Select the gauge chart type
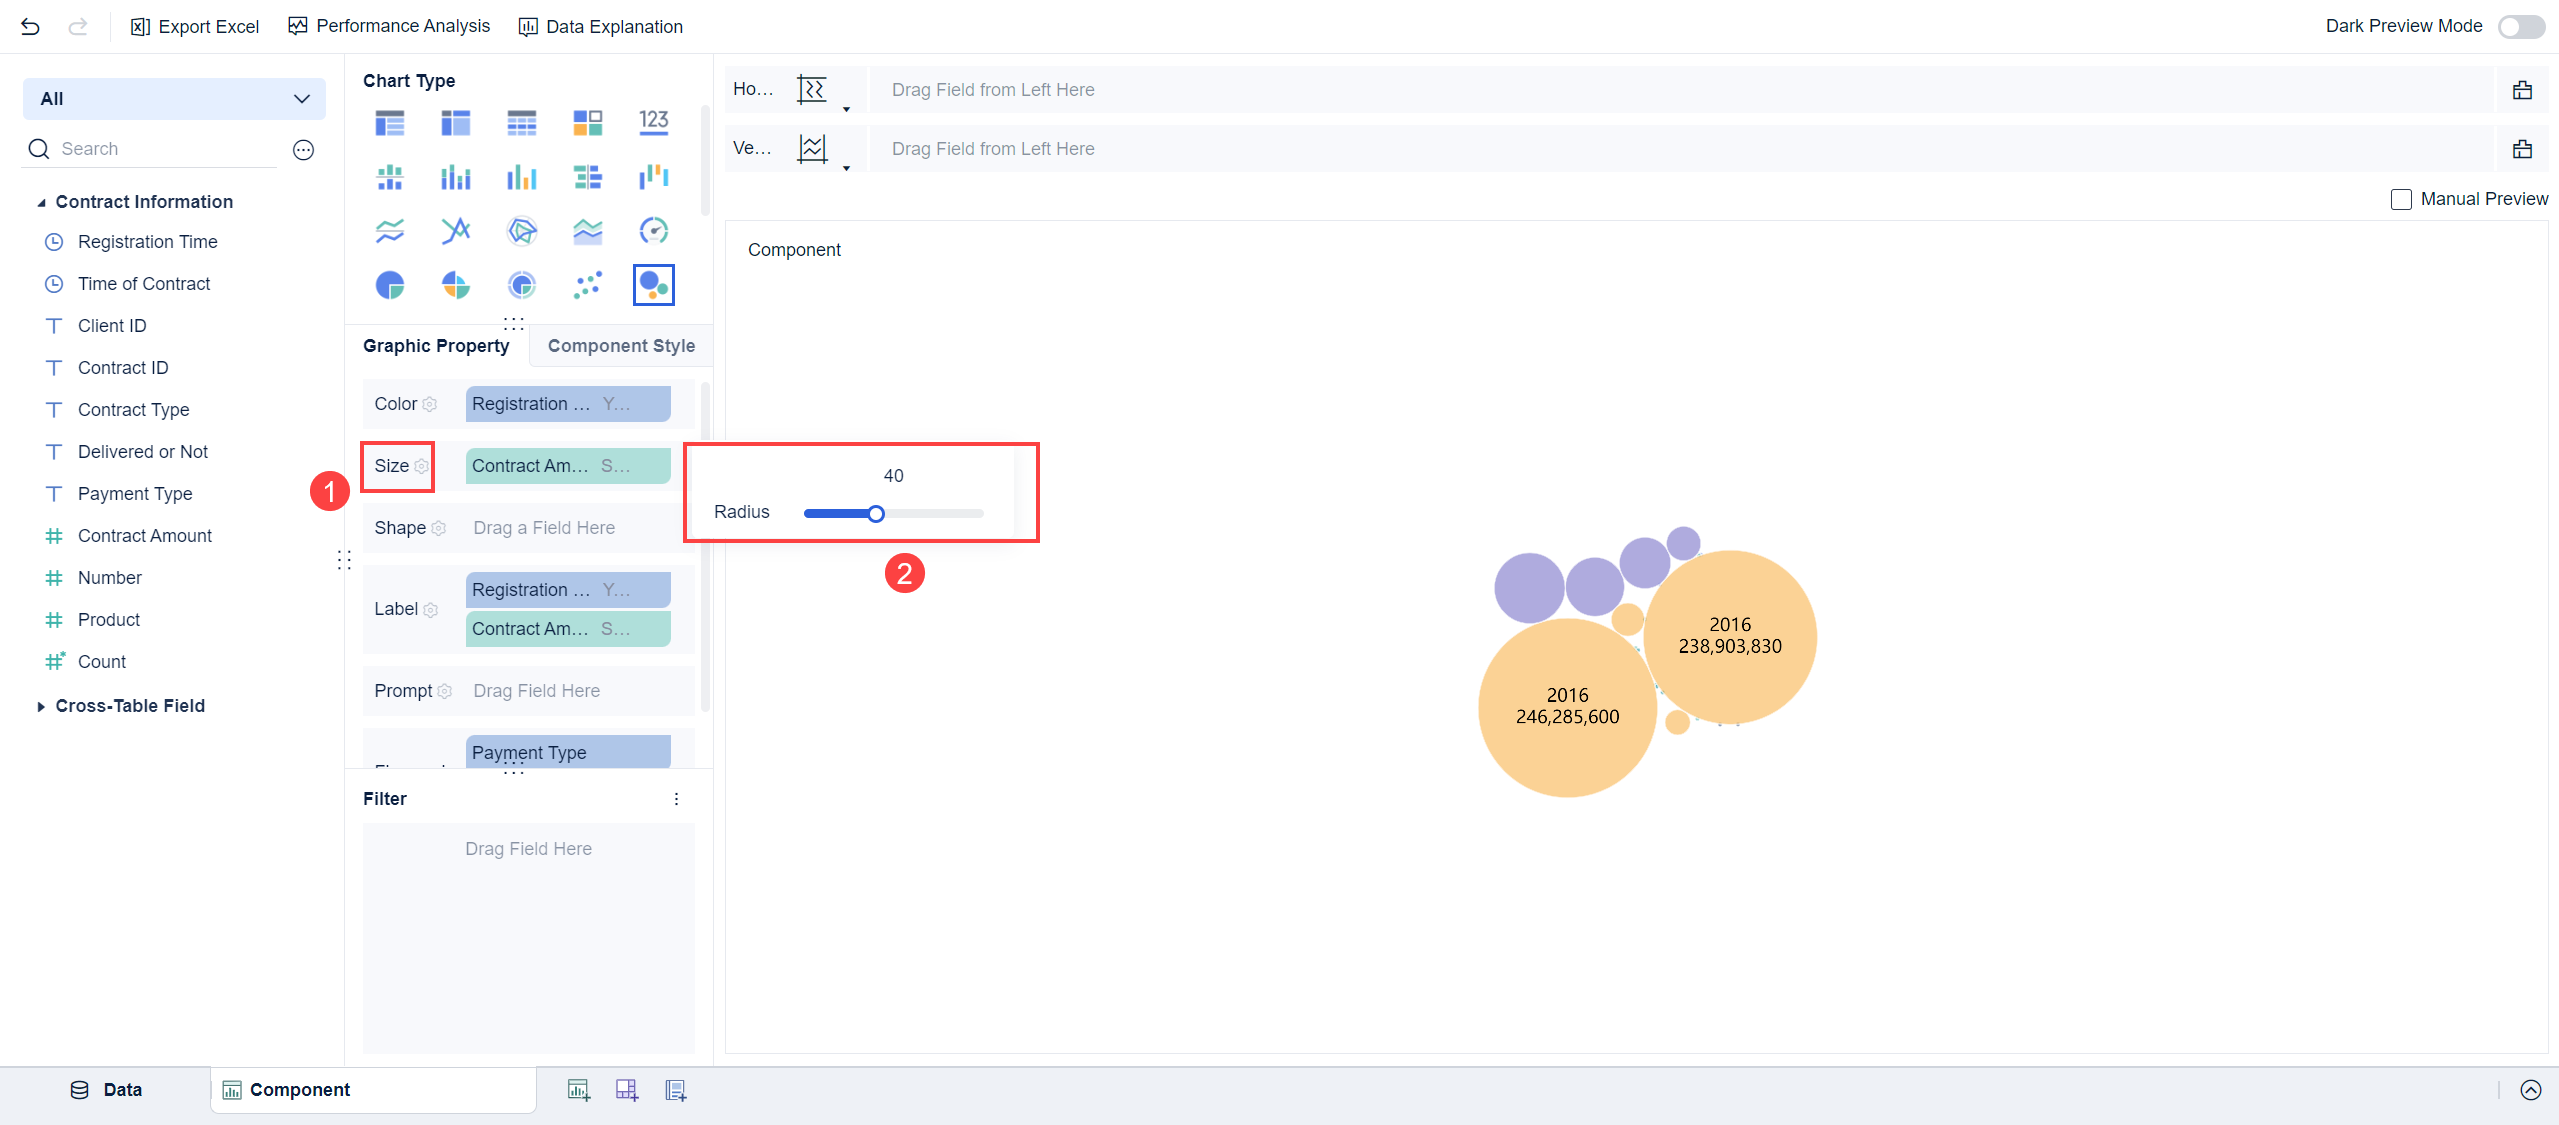2559x1125 pixels. point(654,230)
